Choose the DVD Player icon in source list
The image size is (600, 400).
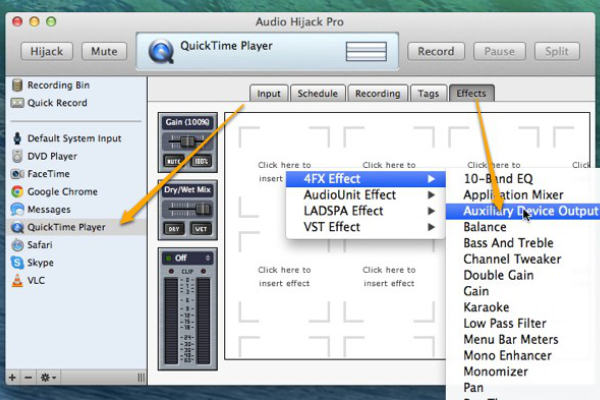coord(17,156)
